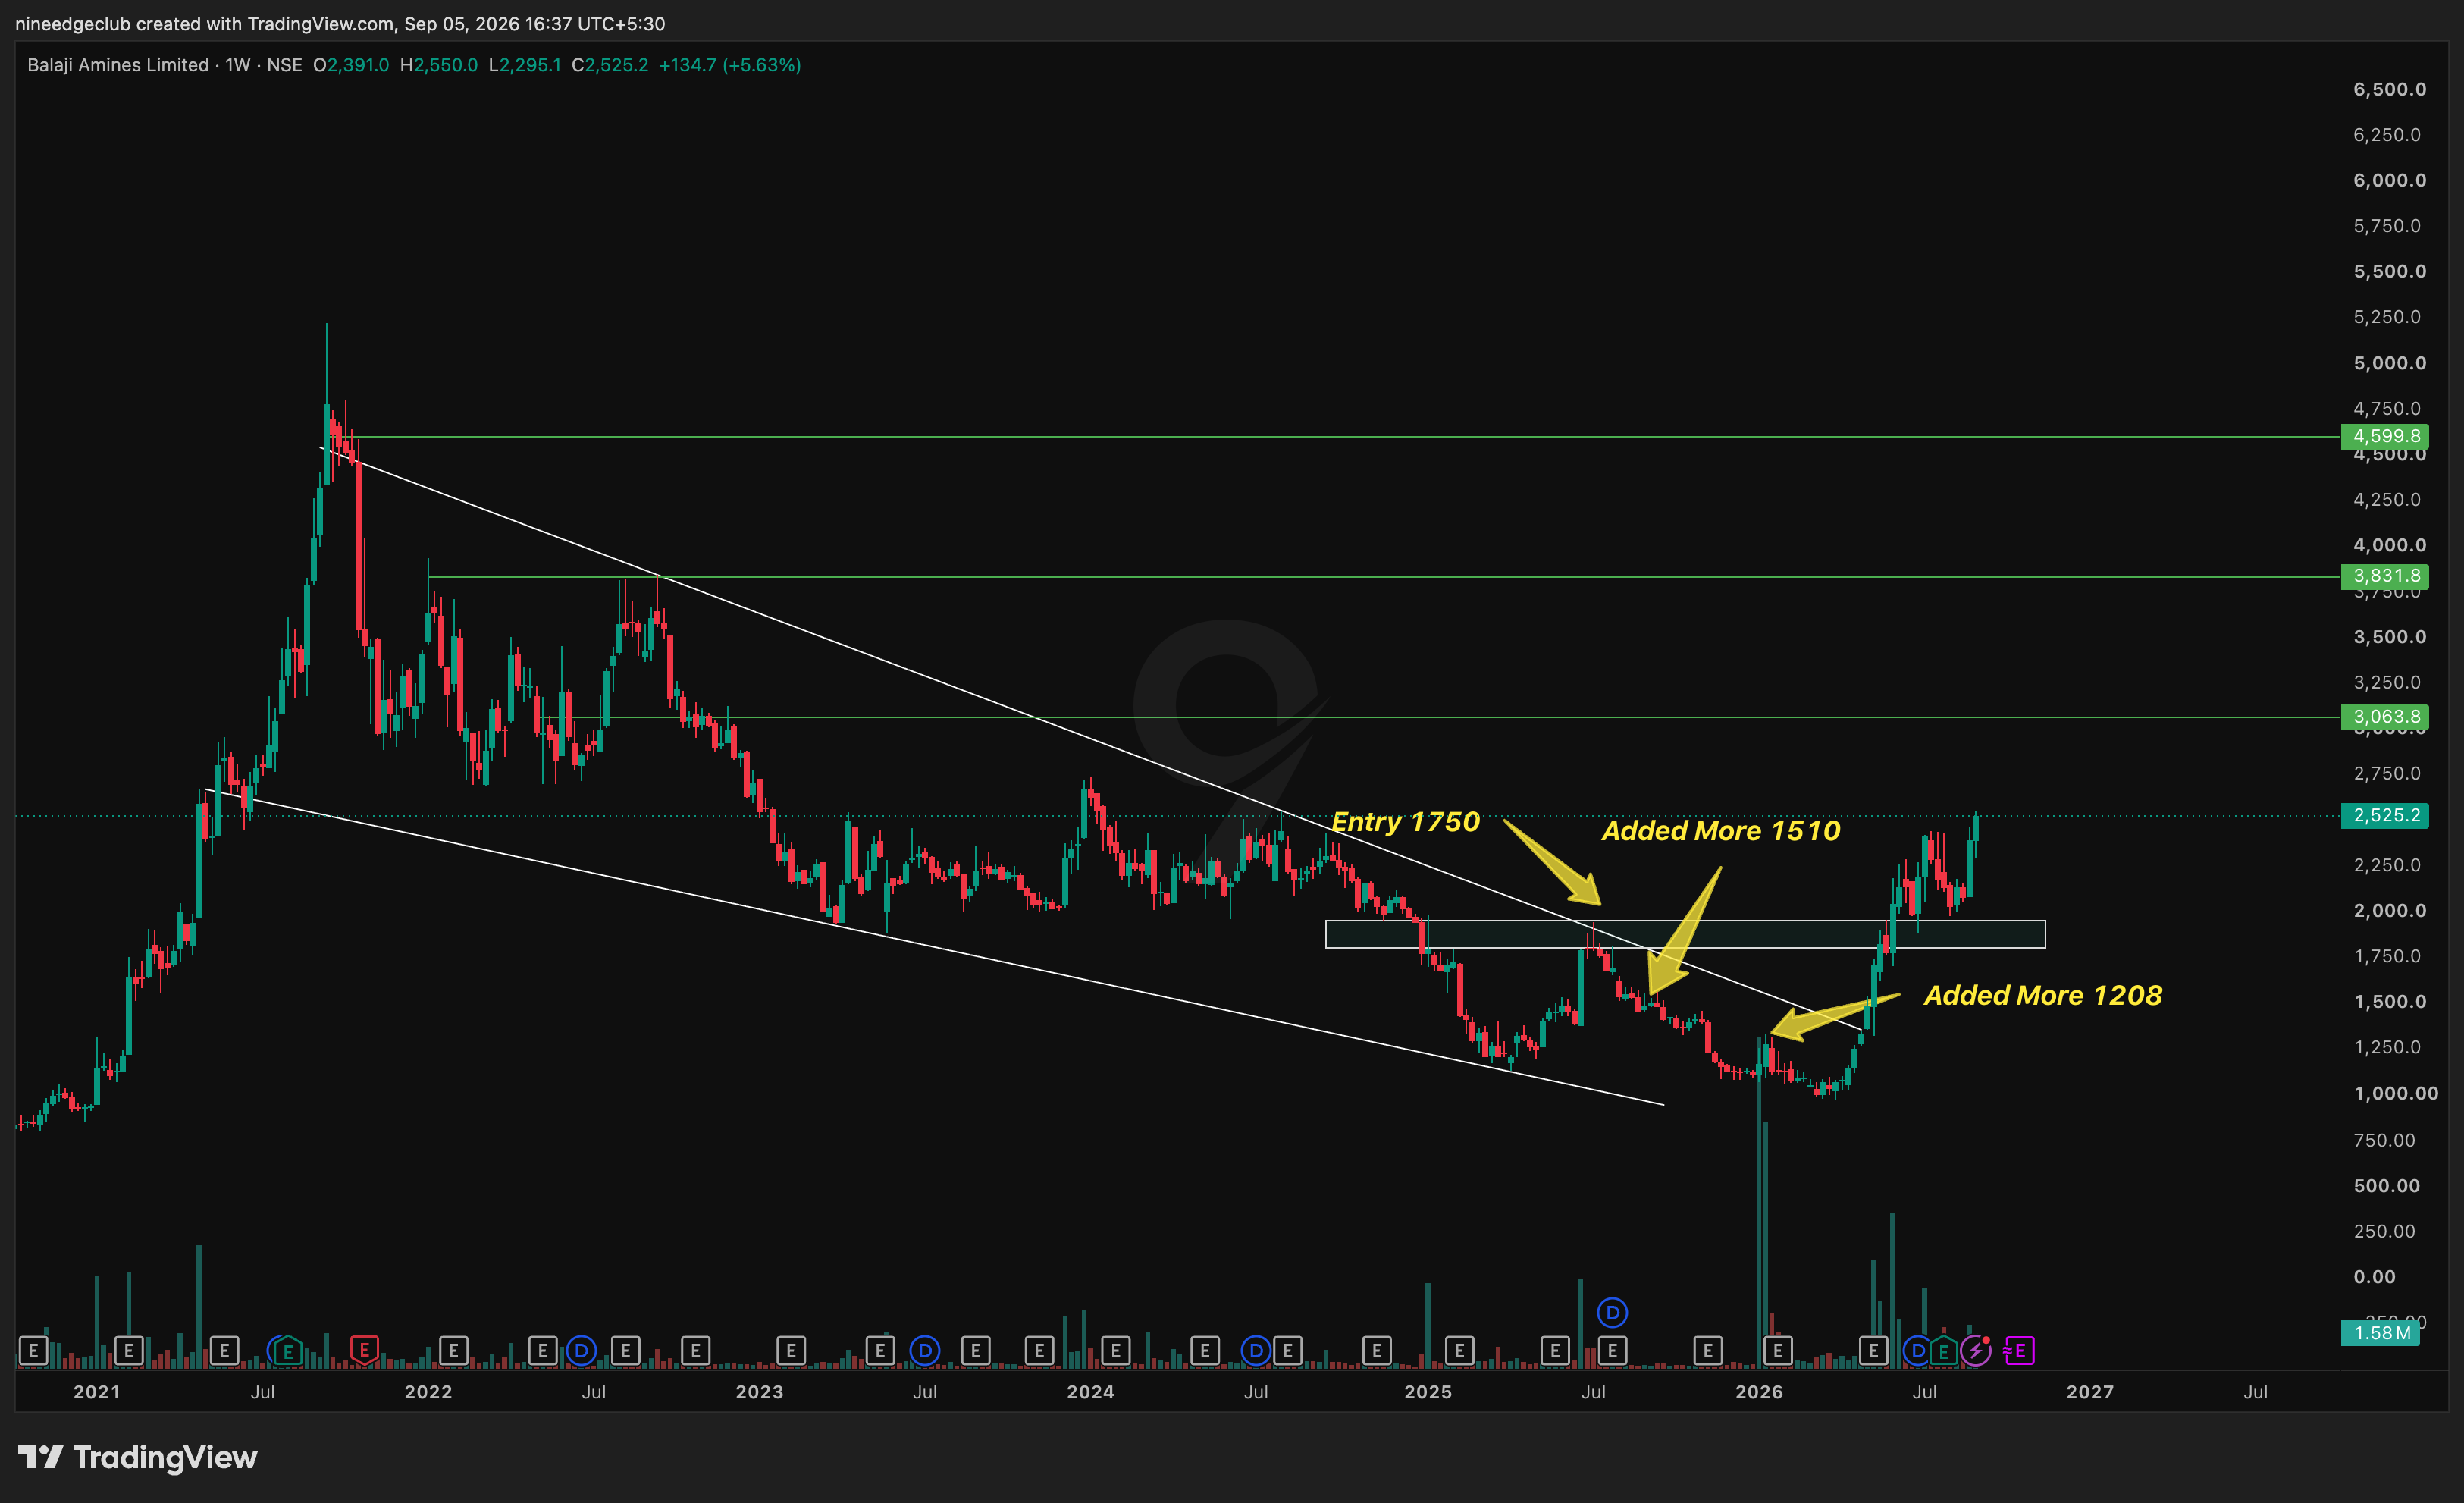Click the red earnings marker before 2022
Viewport: 2464px width, 1503px height.
364,1351
